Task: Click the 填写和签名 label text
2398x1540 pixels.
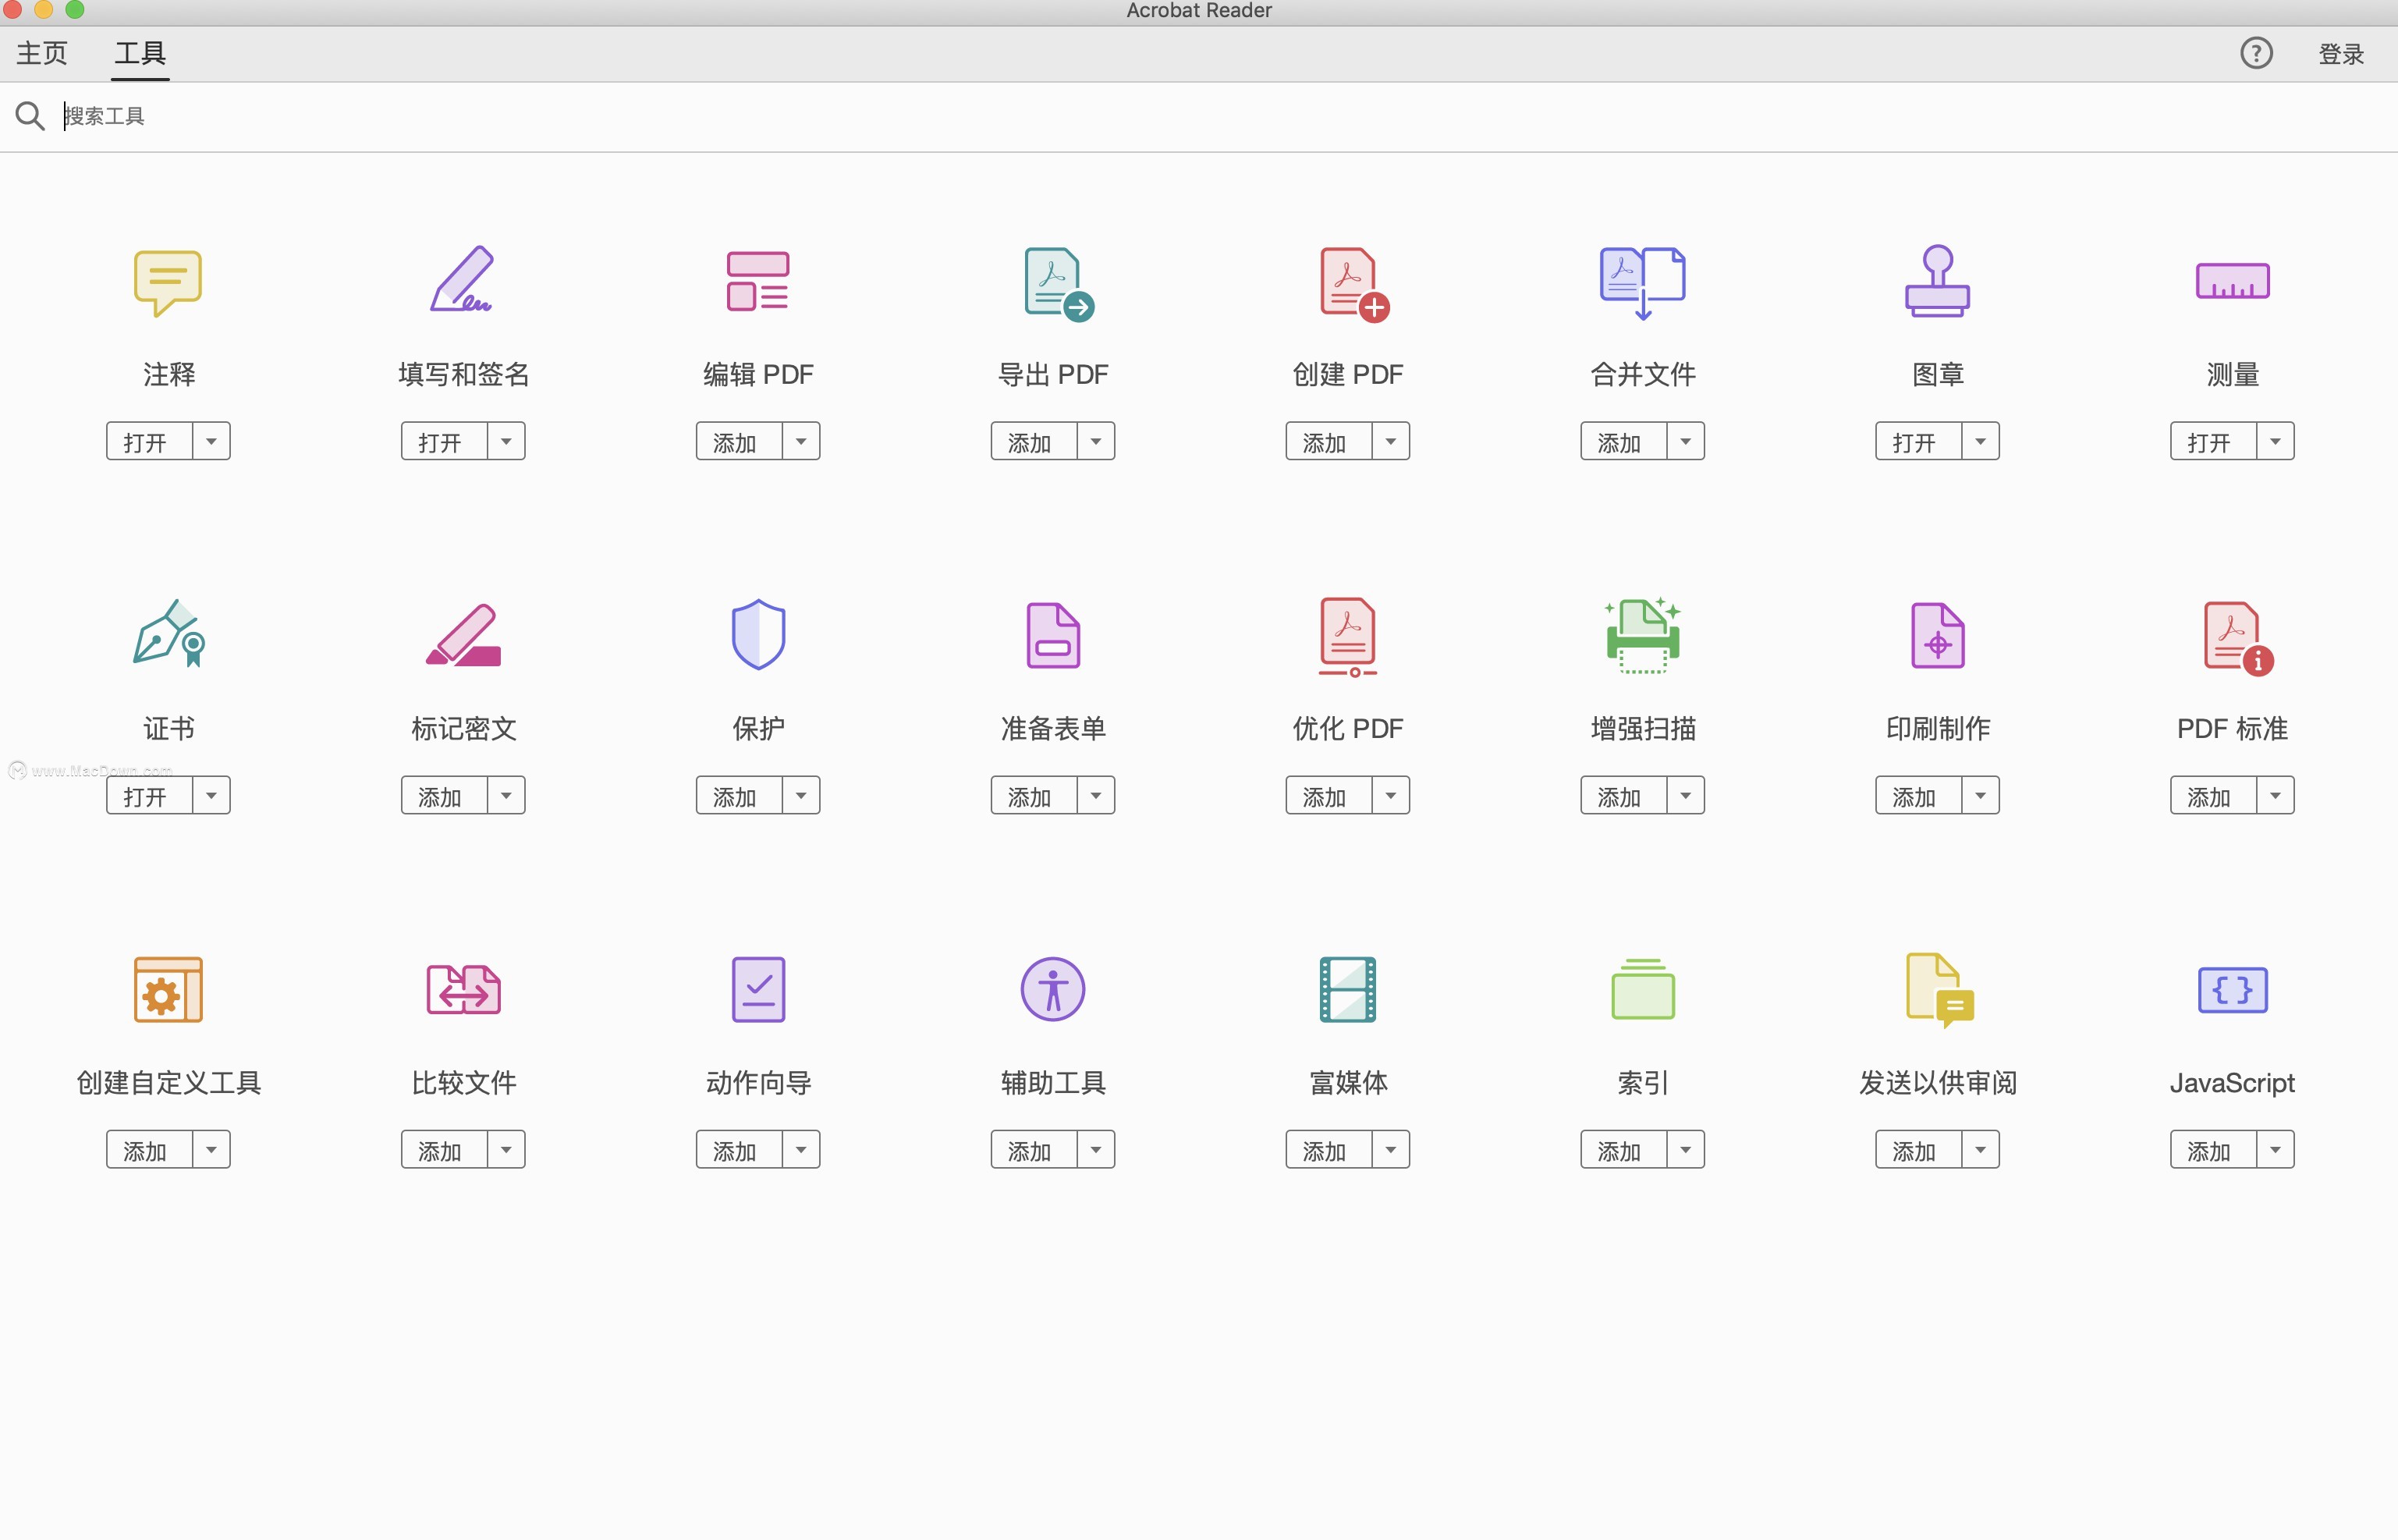Action: click(463, 374)
